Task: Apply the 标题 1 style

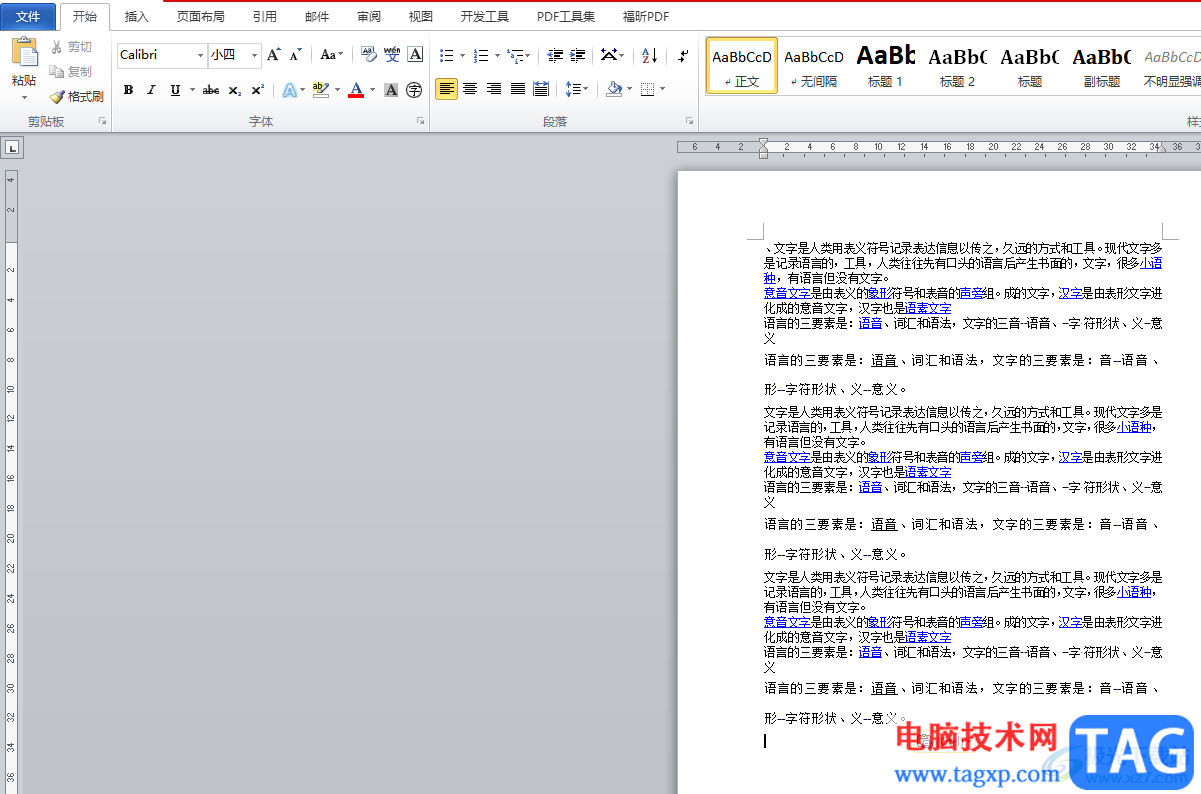Action: (x=885, y=66)
